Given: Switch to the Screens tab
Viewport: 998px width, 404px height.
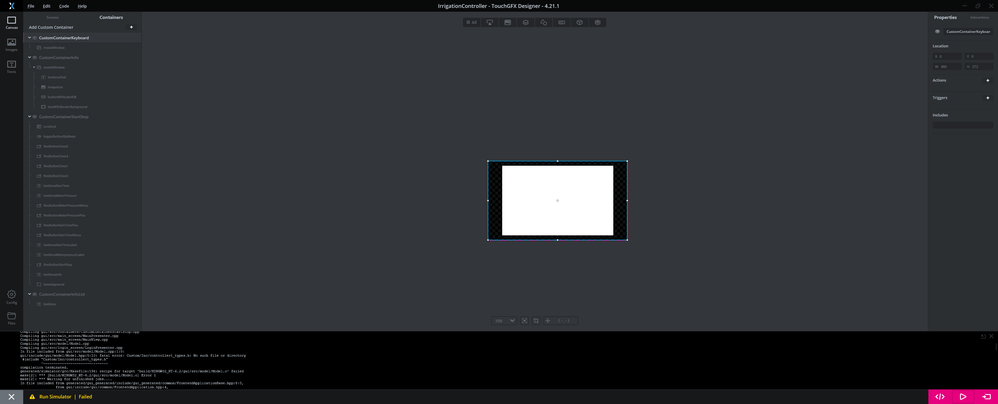Looking at the screenshot, I should [x=53, y=17].
